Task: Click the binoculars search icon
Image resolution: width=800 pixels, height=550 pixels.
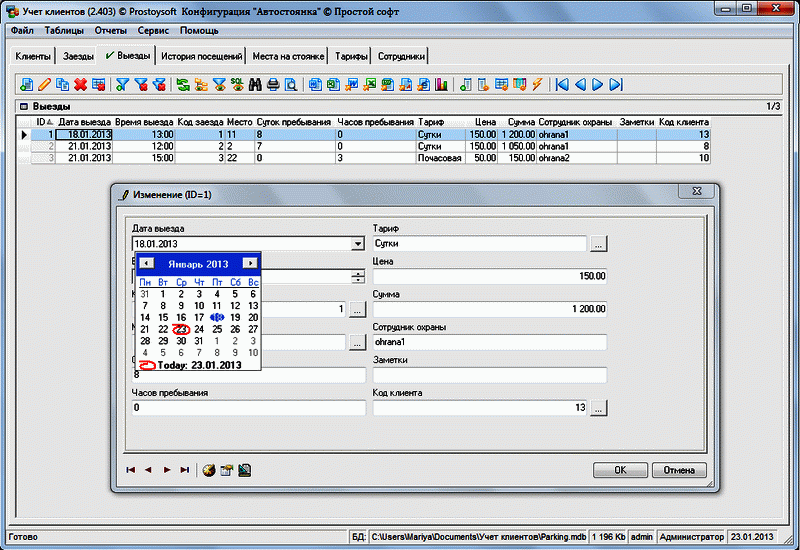Action: pos(255,85)
